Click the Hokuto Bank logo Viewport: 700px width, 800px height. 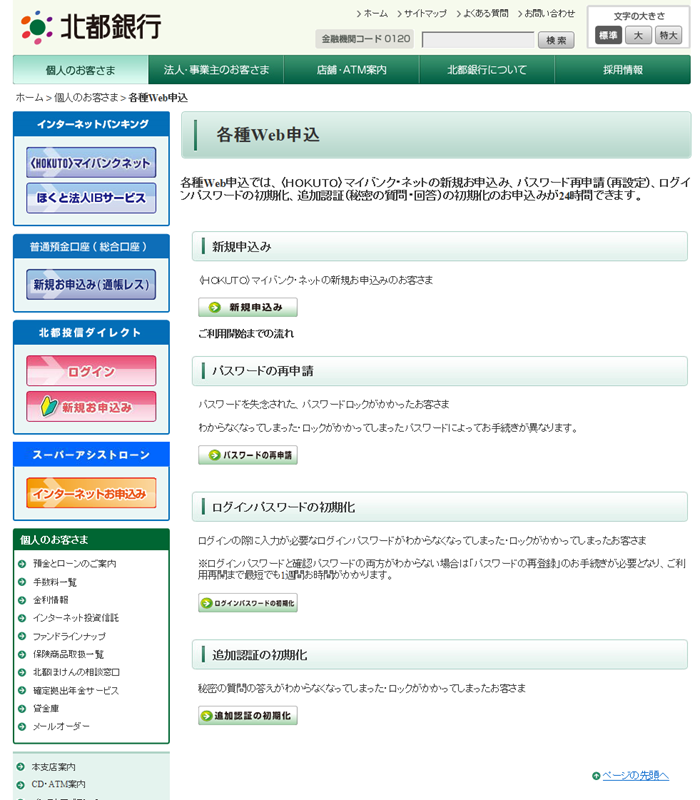tap(91, 27)
